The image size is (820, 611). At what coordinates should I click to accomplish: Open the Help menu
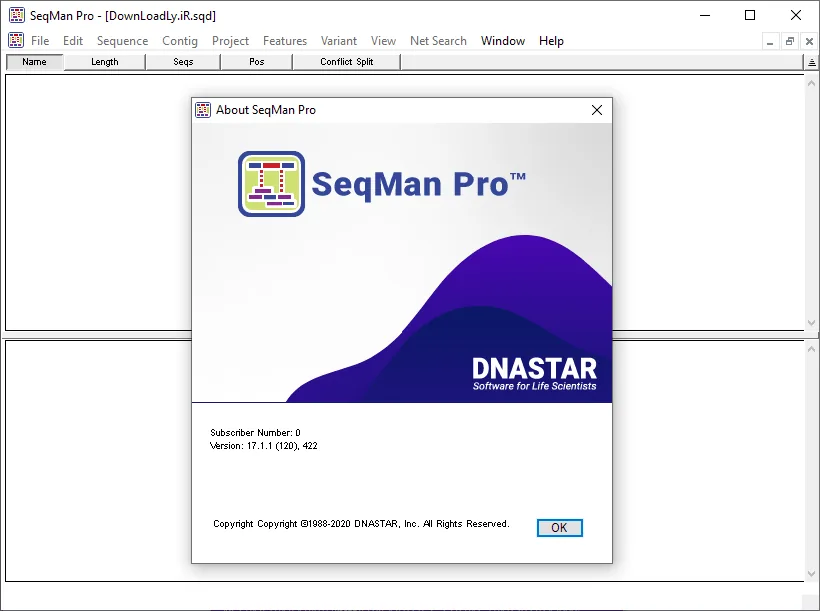pyautogui.click(x=551, y=41)
